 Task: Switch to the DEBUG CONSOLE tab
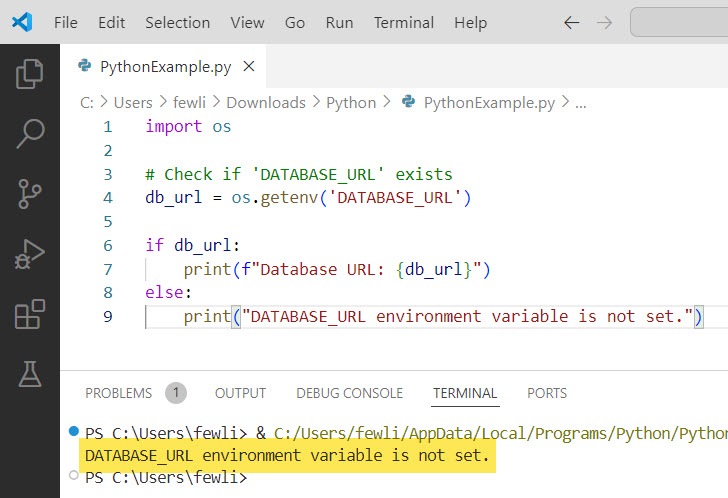coord(350,393)
